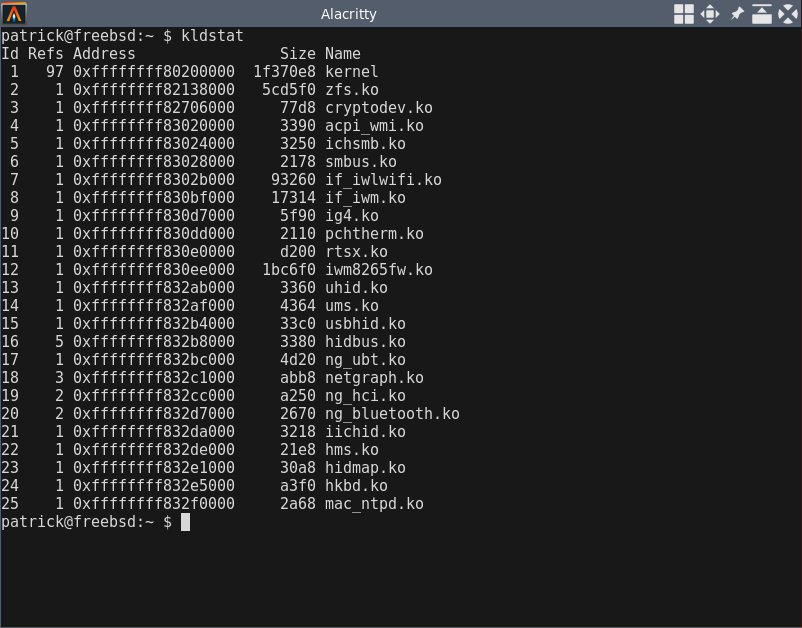
Task: Select the pchtherm.ko entry
Action: 374,234
